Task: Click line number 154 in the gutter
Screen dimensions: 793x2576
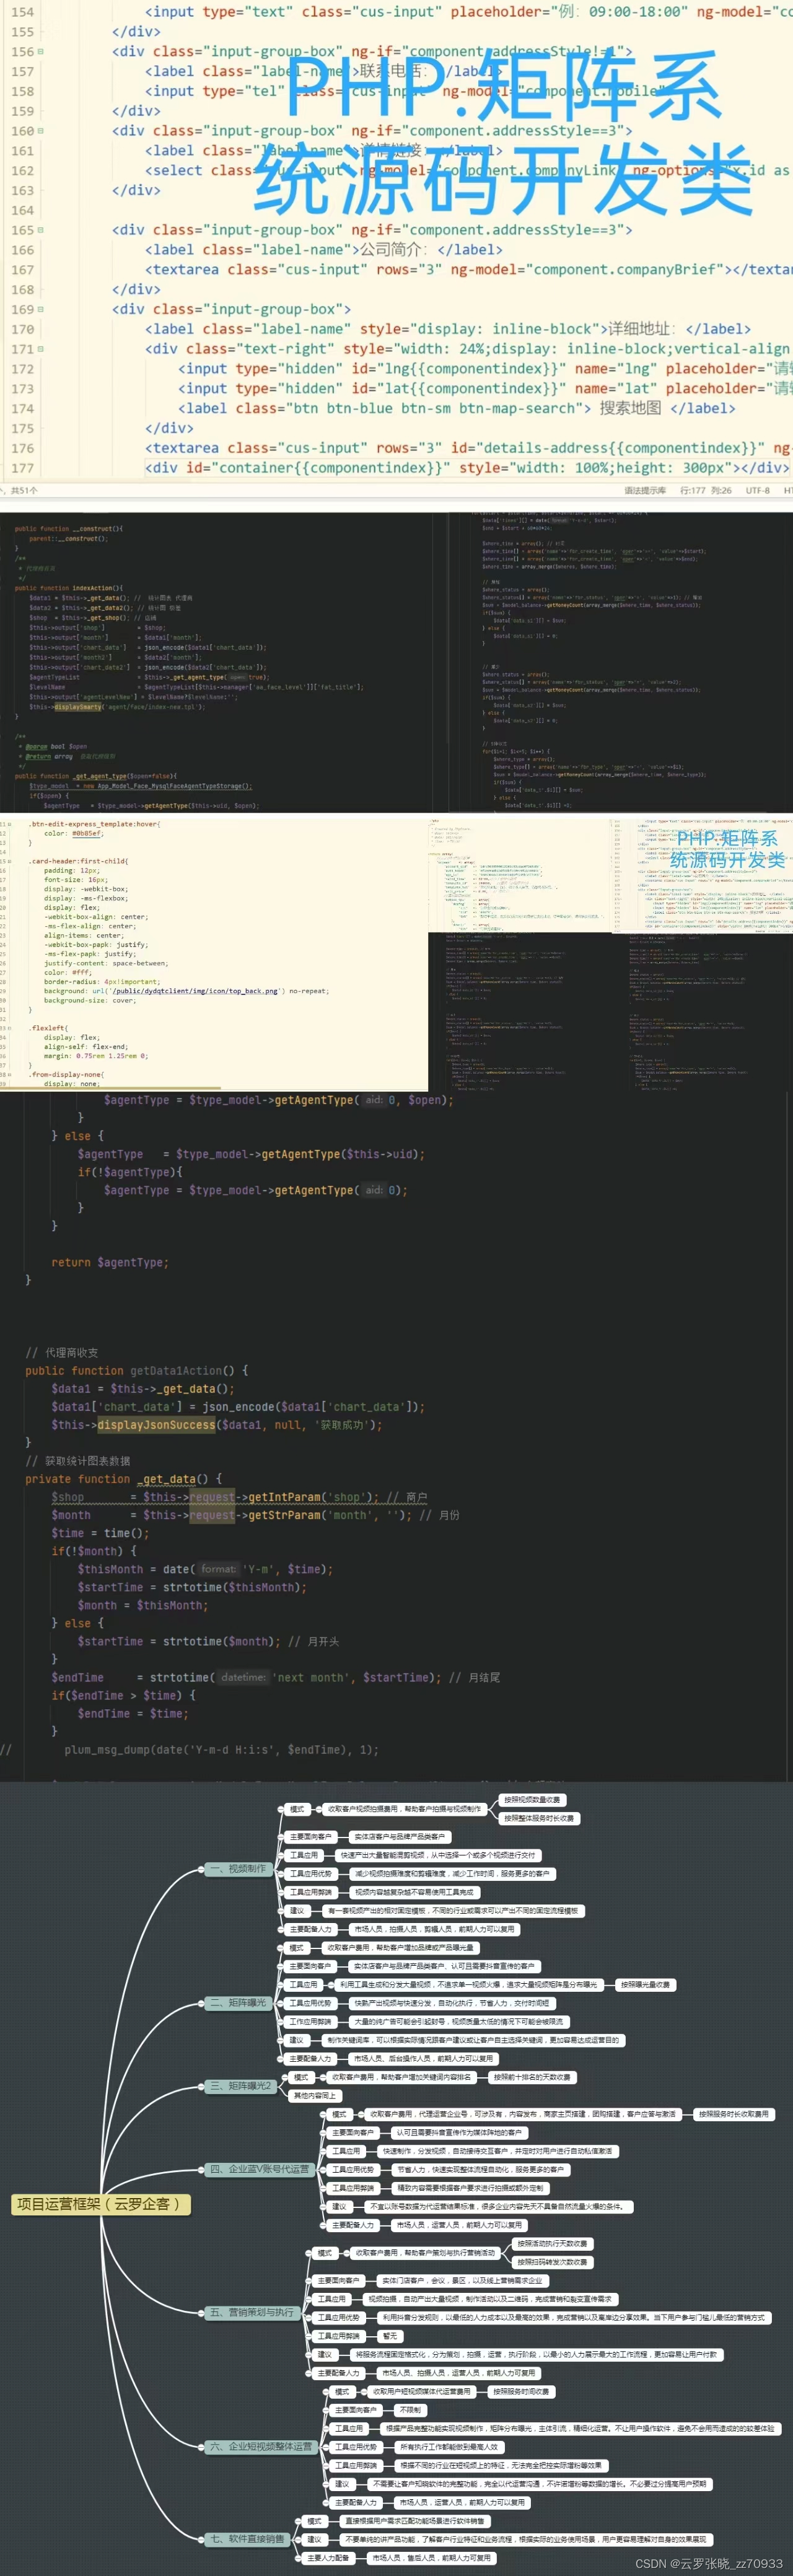Action: (x=22, y=12)
